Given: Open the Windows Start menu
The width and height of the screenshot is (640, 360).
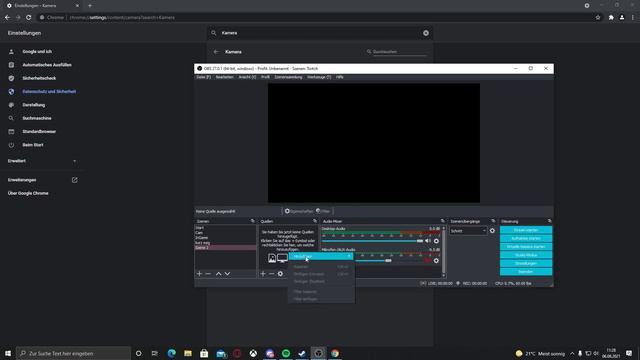Looking at the screenshot, I should point(8,353).
